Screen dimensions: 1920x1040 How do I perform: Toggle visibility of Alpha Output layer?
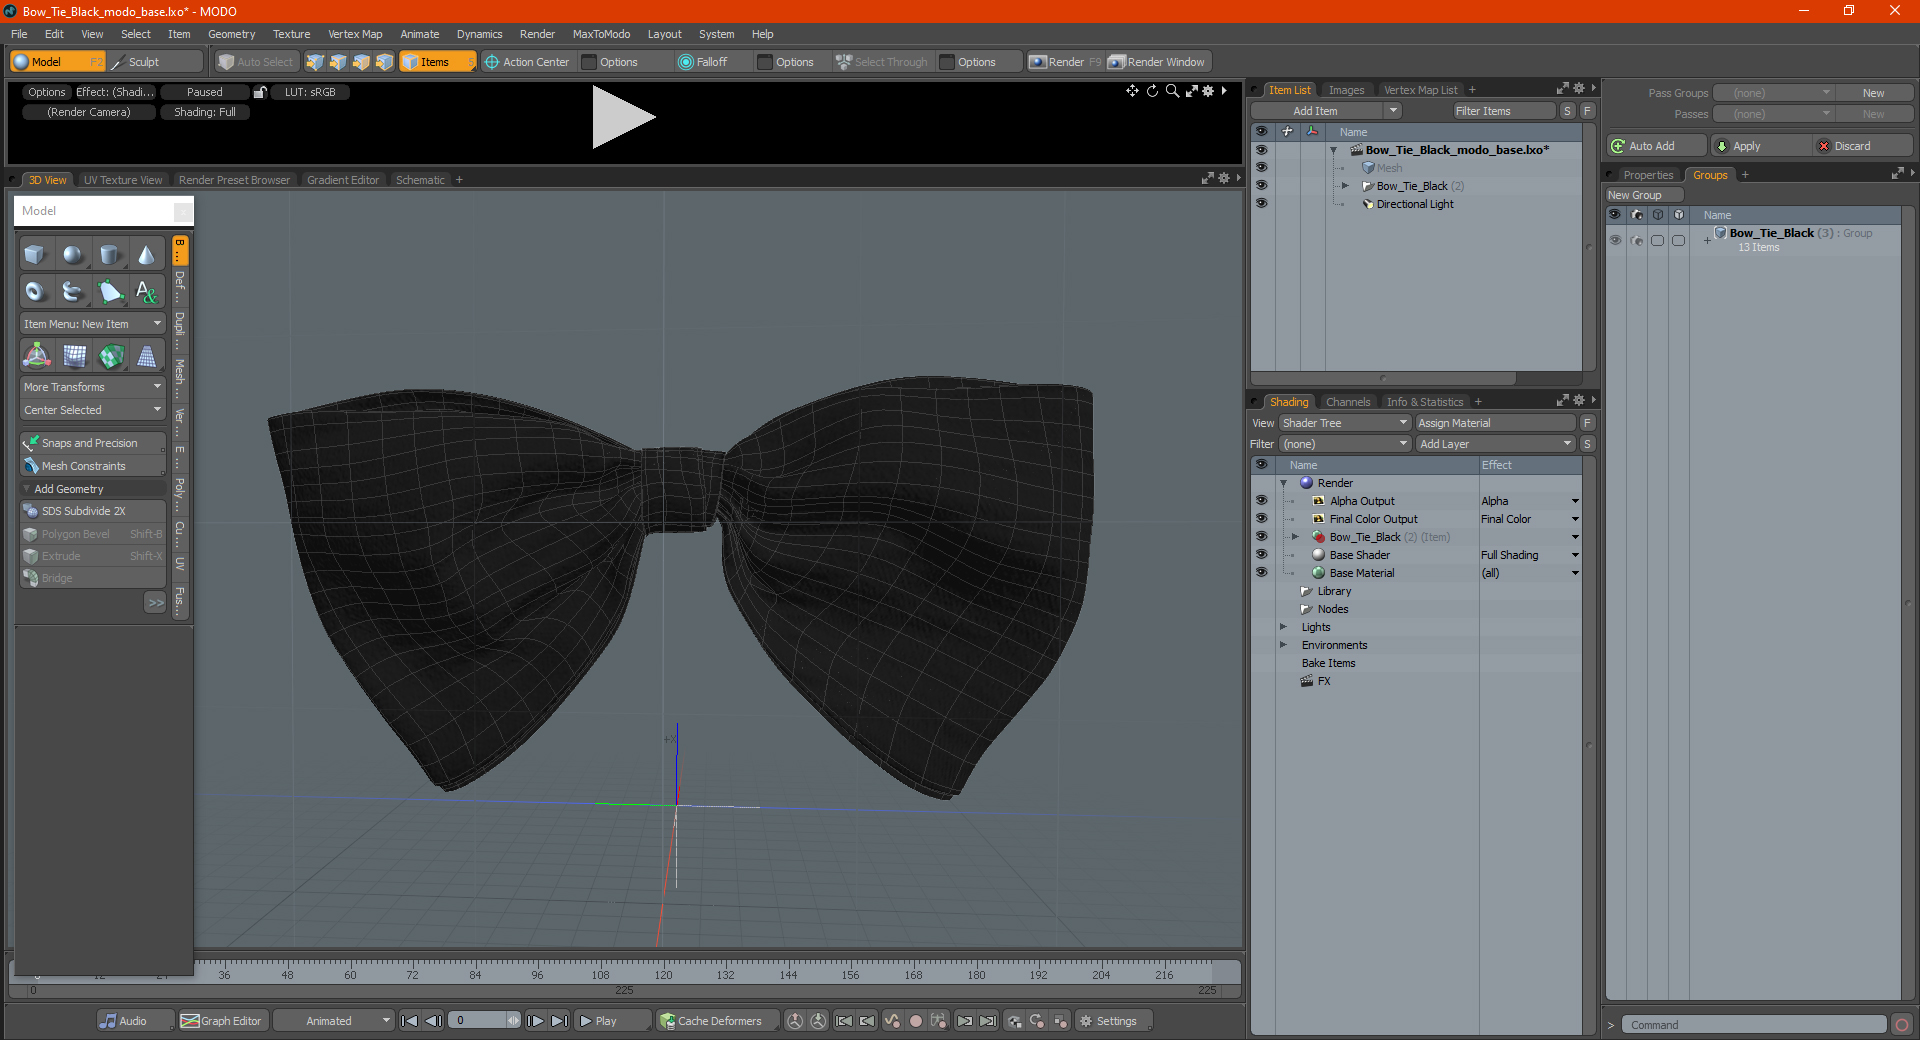coord(1261,501)
